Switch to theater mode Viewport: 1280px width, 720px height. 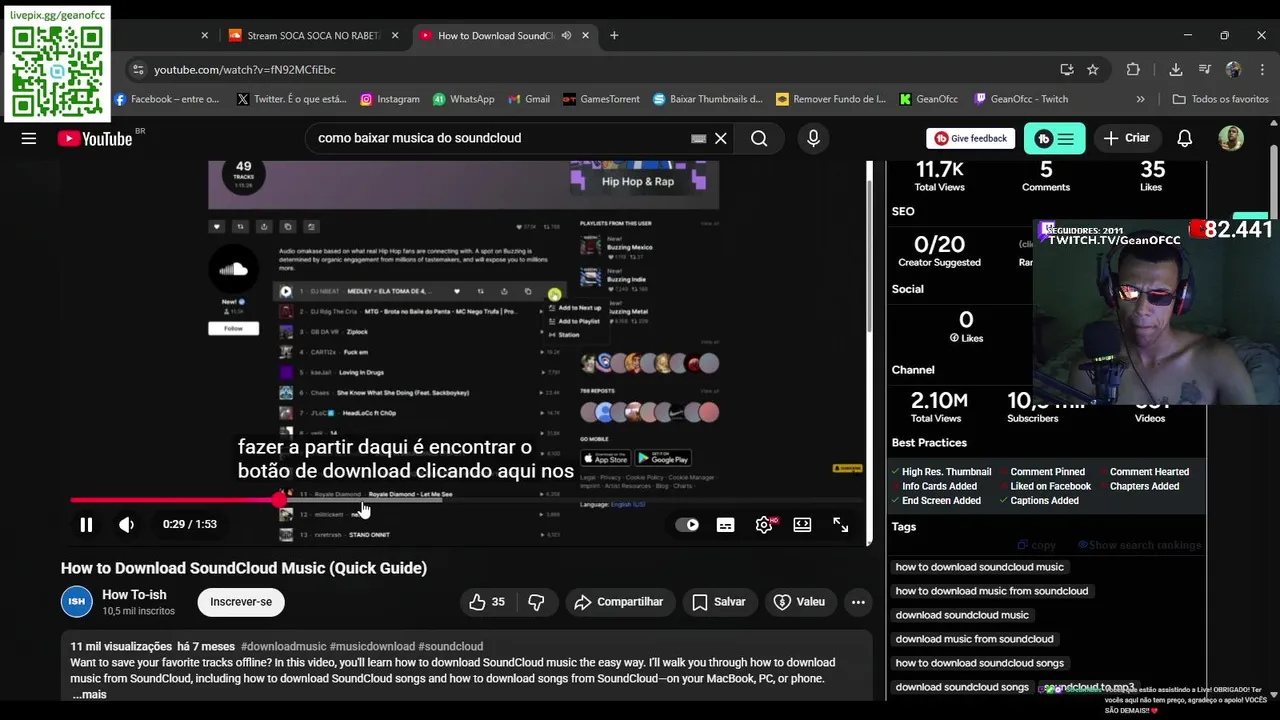pos(802,525)
